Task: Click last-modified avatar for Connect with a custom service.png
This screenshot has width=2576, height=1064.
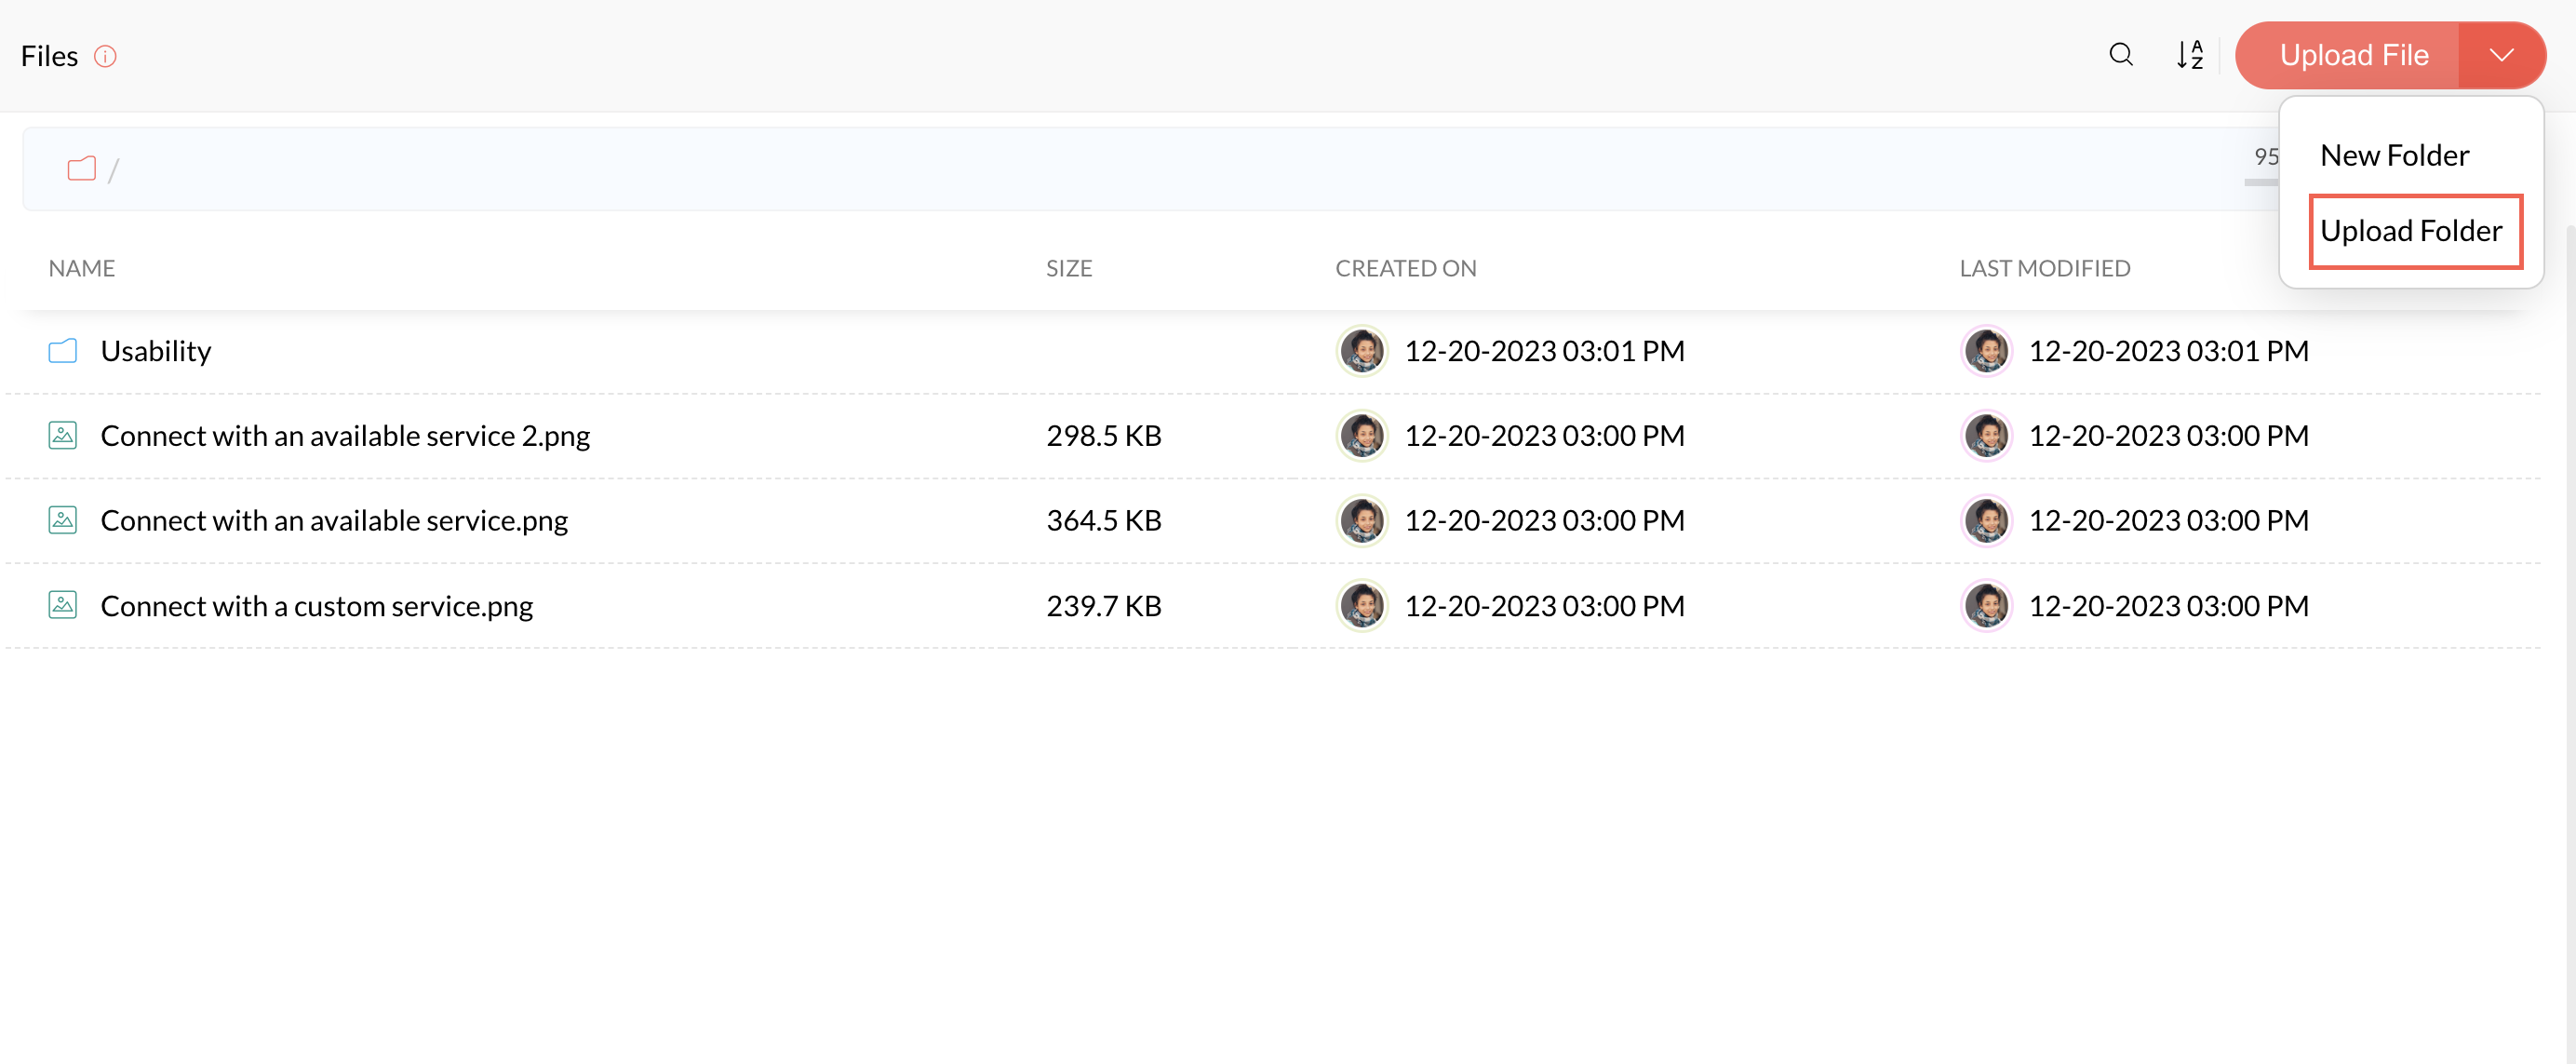Action: [1985, 606]
